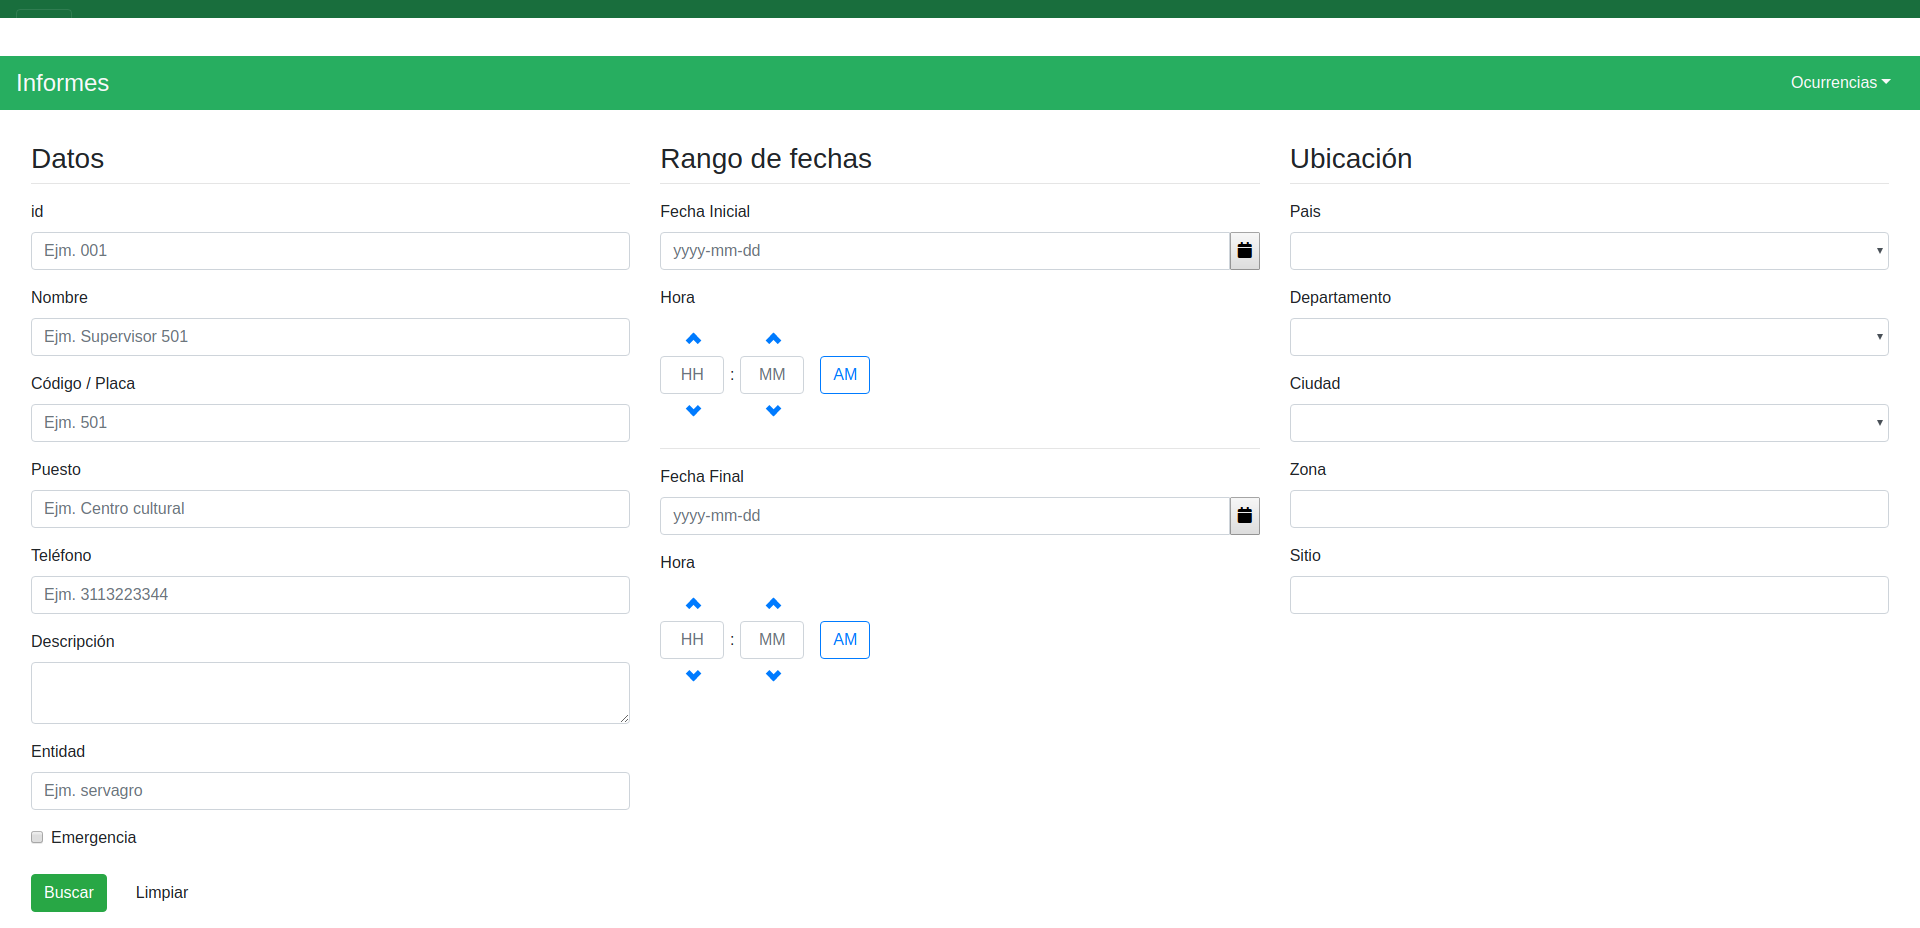Open the Departamento dropdown list
The width and height of the screenshot is (1920, 928).
(1588, 337)
